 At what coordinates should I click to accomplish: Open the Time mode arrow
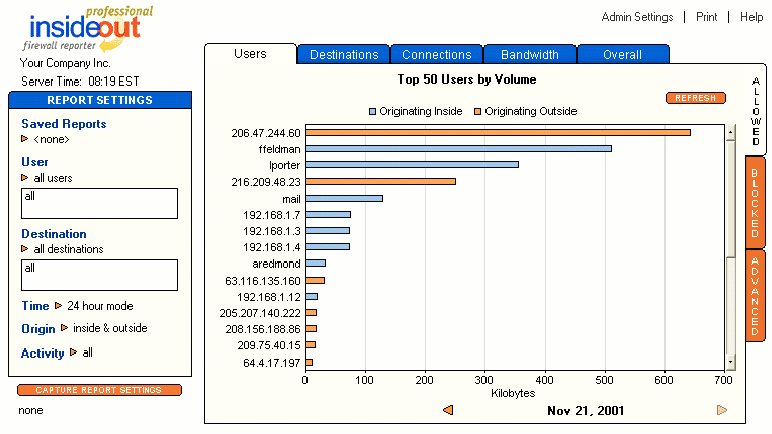pyautogui.click(x=59, y=306)
